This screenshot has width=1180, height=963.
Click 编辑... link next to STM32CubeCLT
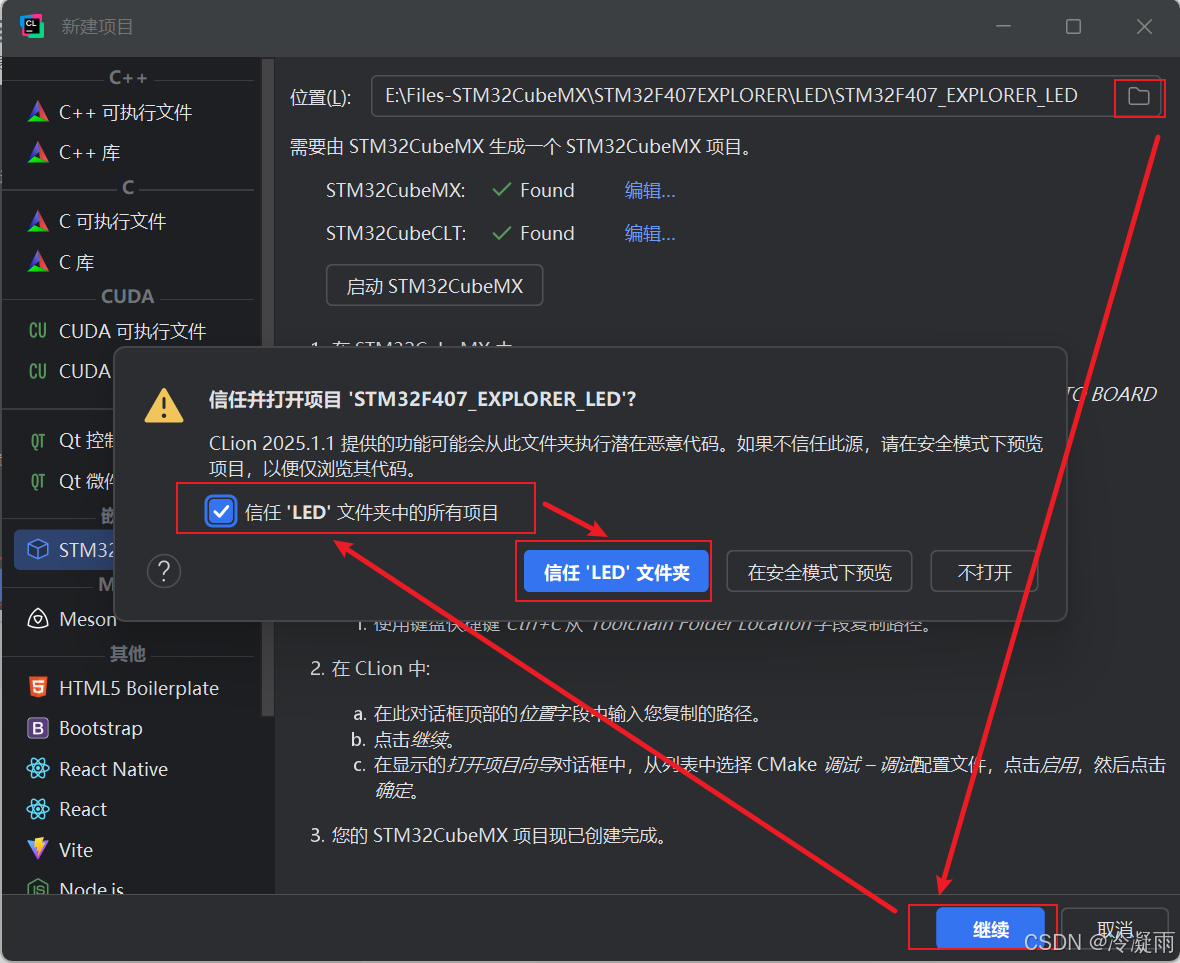650,233
